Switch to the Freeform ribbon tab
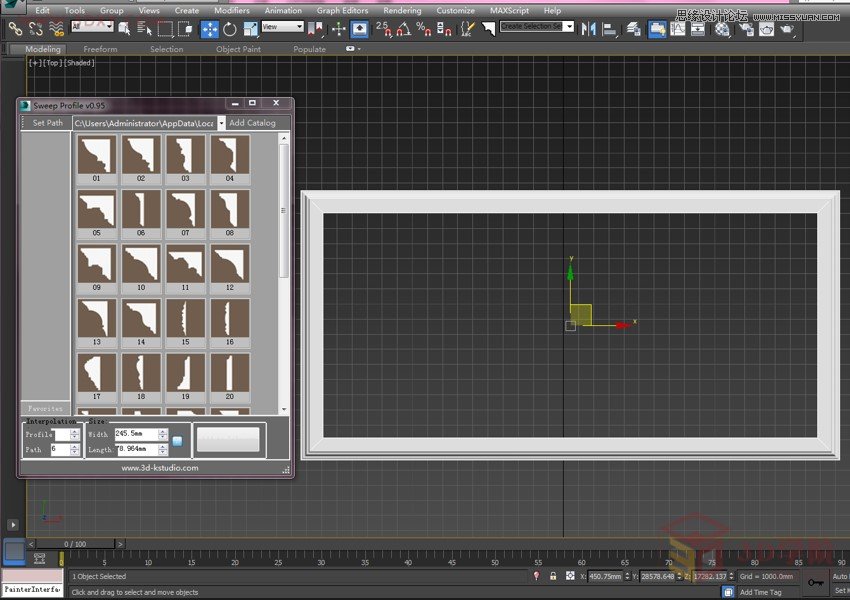 pos(100,49)
